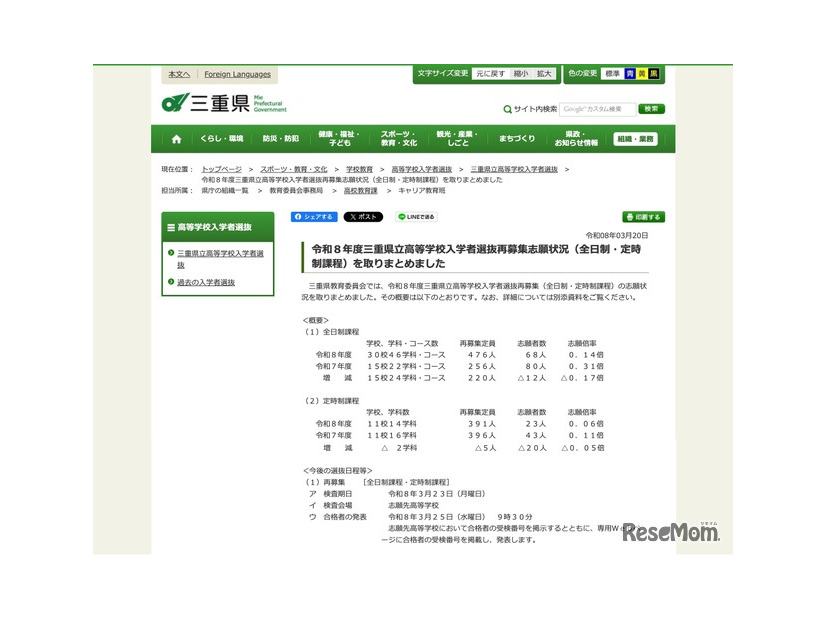Open the 防災・防犯 menu
826x620 pixels.
coord(281,138)
